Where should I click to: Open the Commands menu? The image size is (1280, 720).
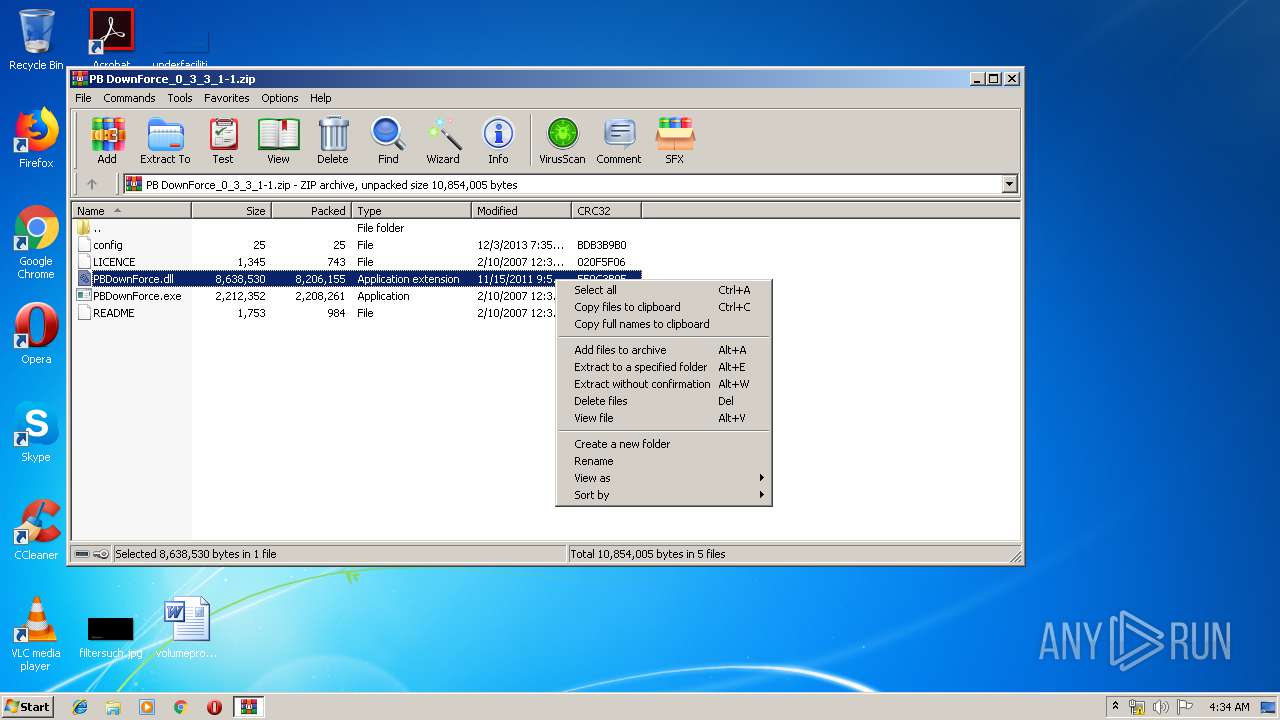129,98
